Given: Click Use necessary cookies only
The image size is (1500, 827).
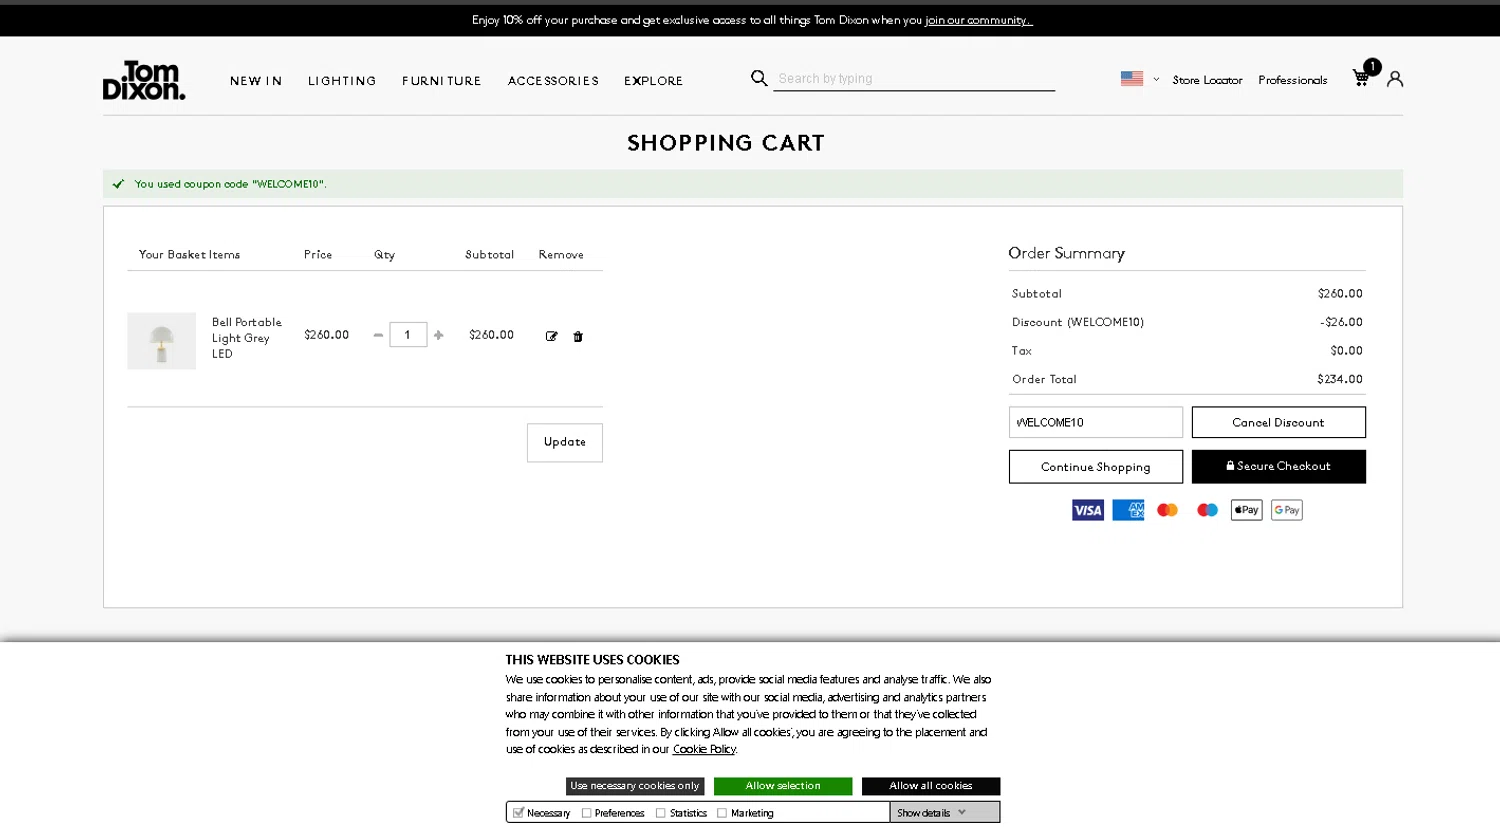Looking at the screenshot, I should 635,786.
